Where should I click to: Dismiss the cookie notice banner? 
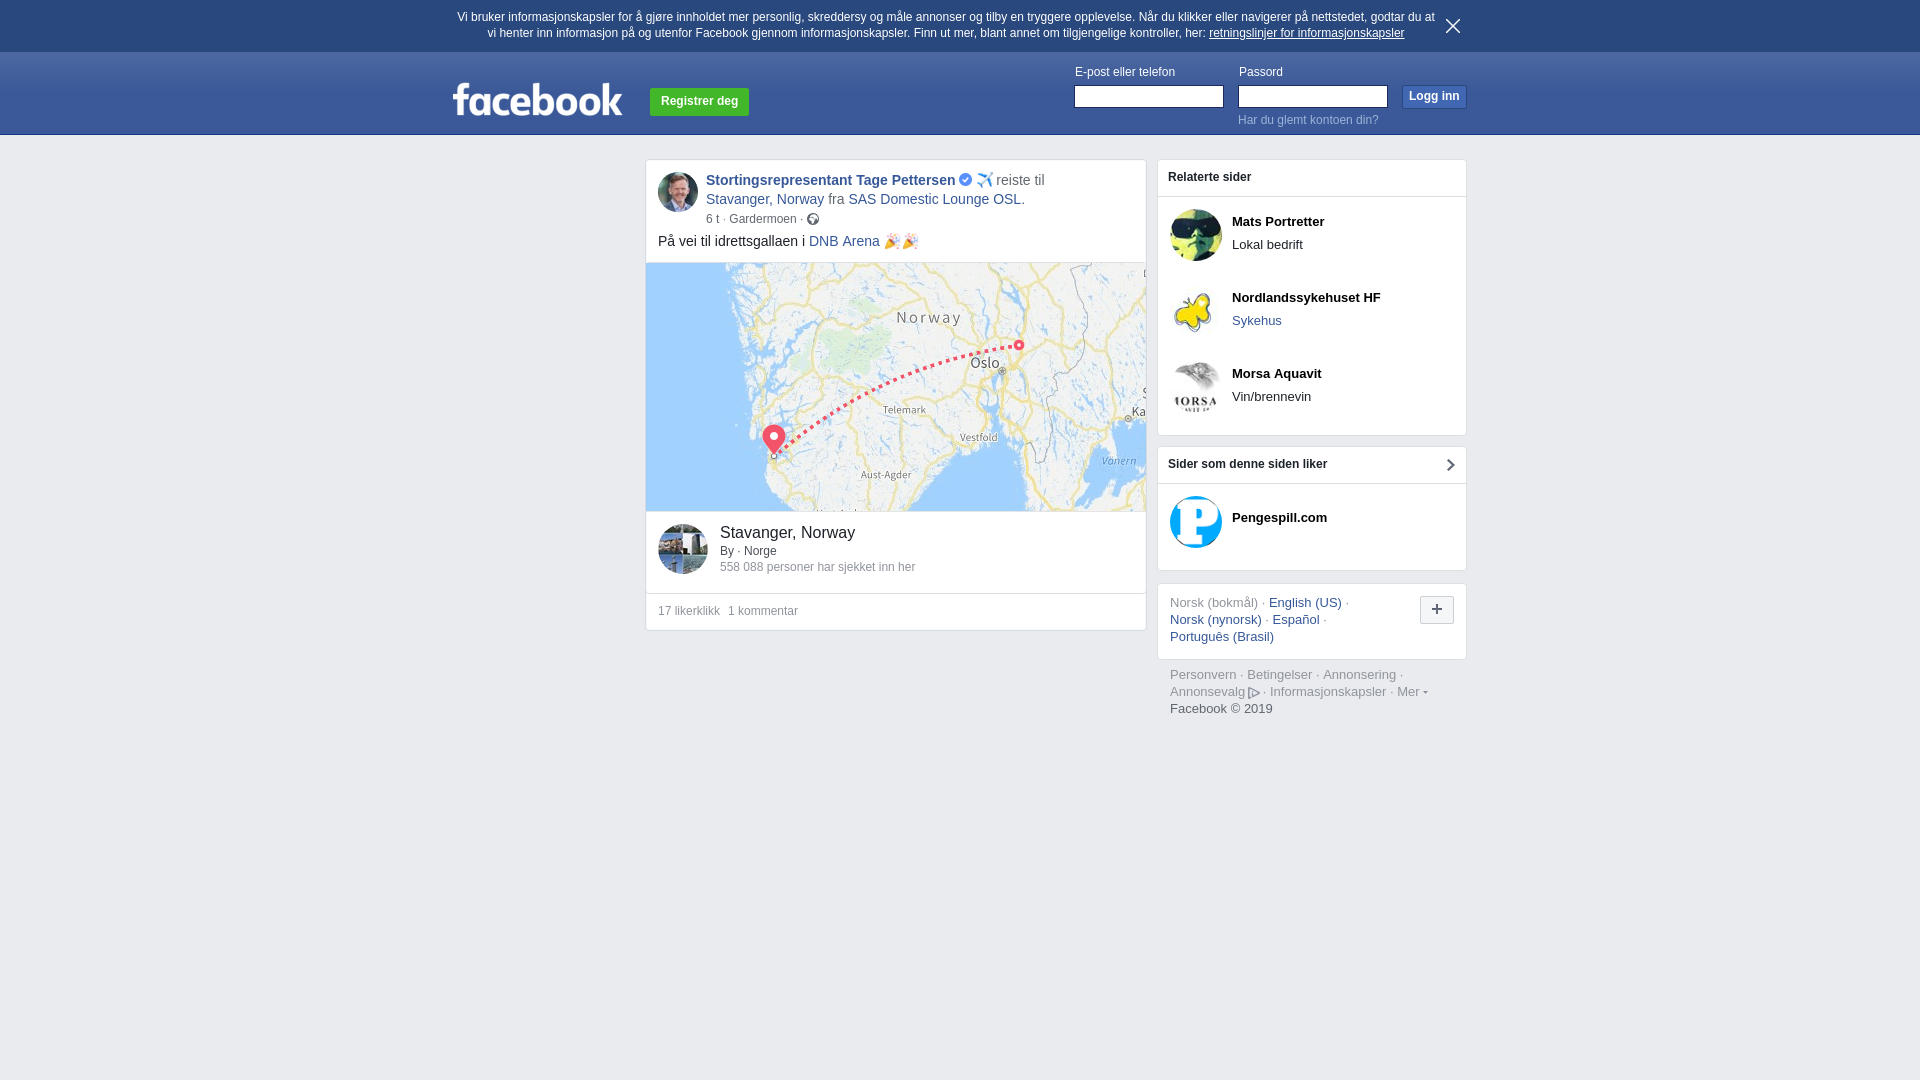[1453, 26]
